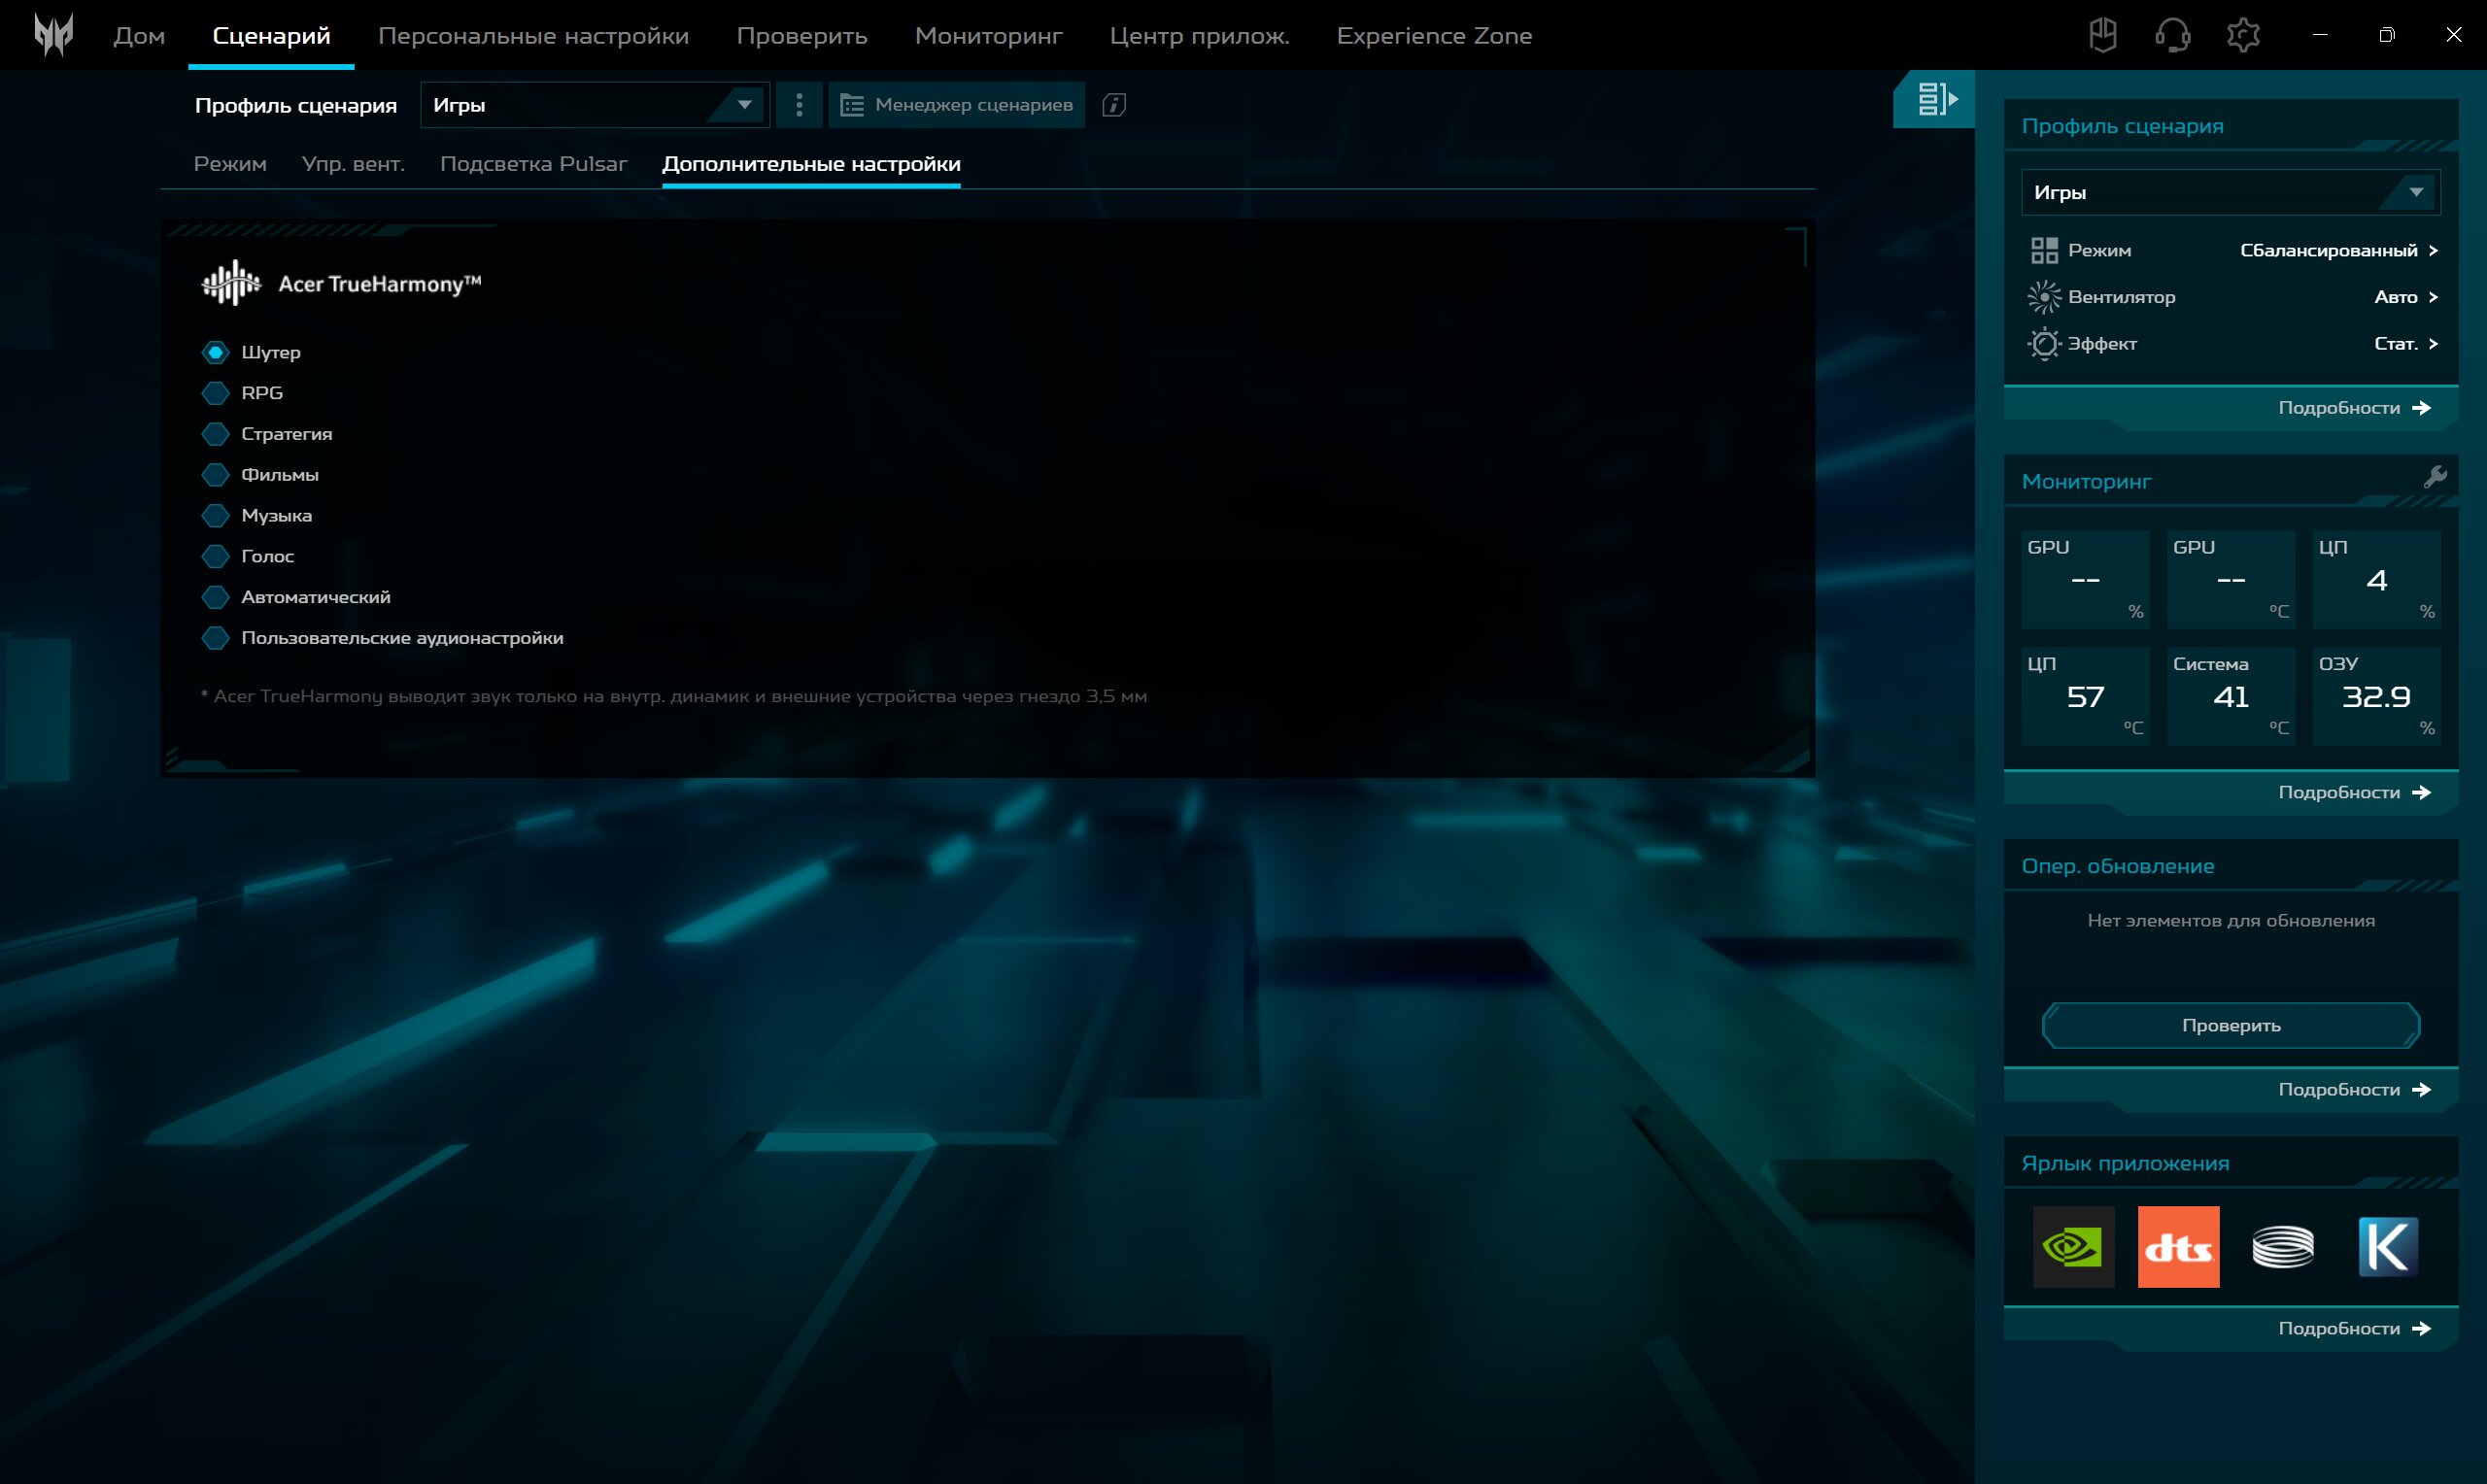Open the mouse settings icon in header
Image resolution: width=2487 pixels, height=1484 pixels.
(2103, 35)
